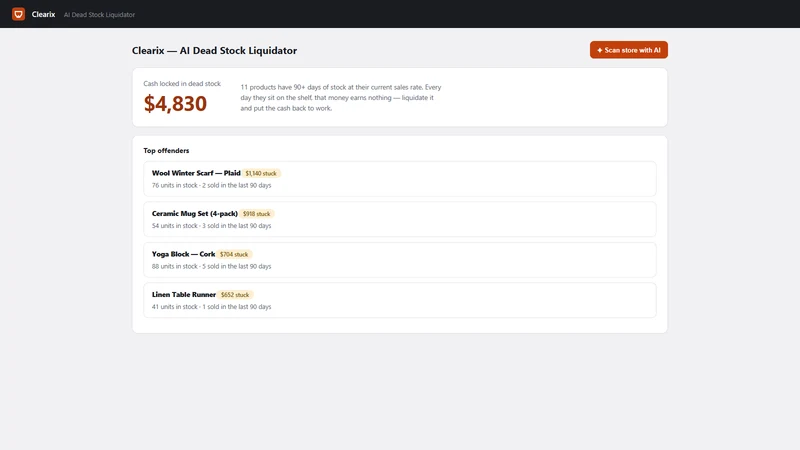Click the Clearix — AI Dead Stock Liquidator title

click(x=214, y=51)
